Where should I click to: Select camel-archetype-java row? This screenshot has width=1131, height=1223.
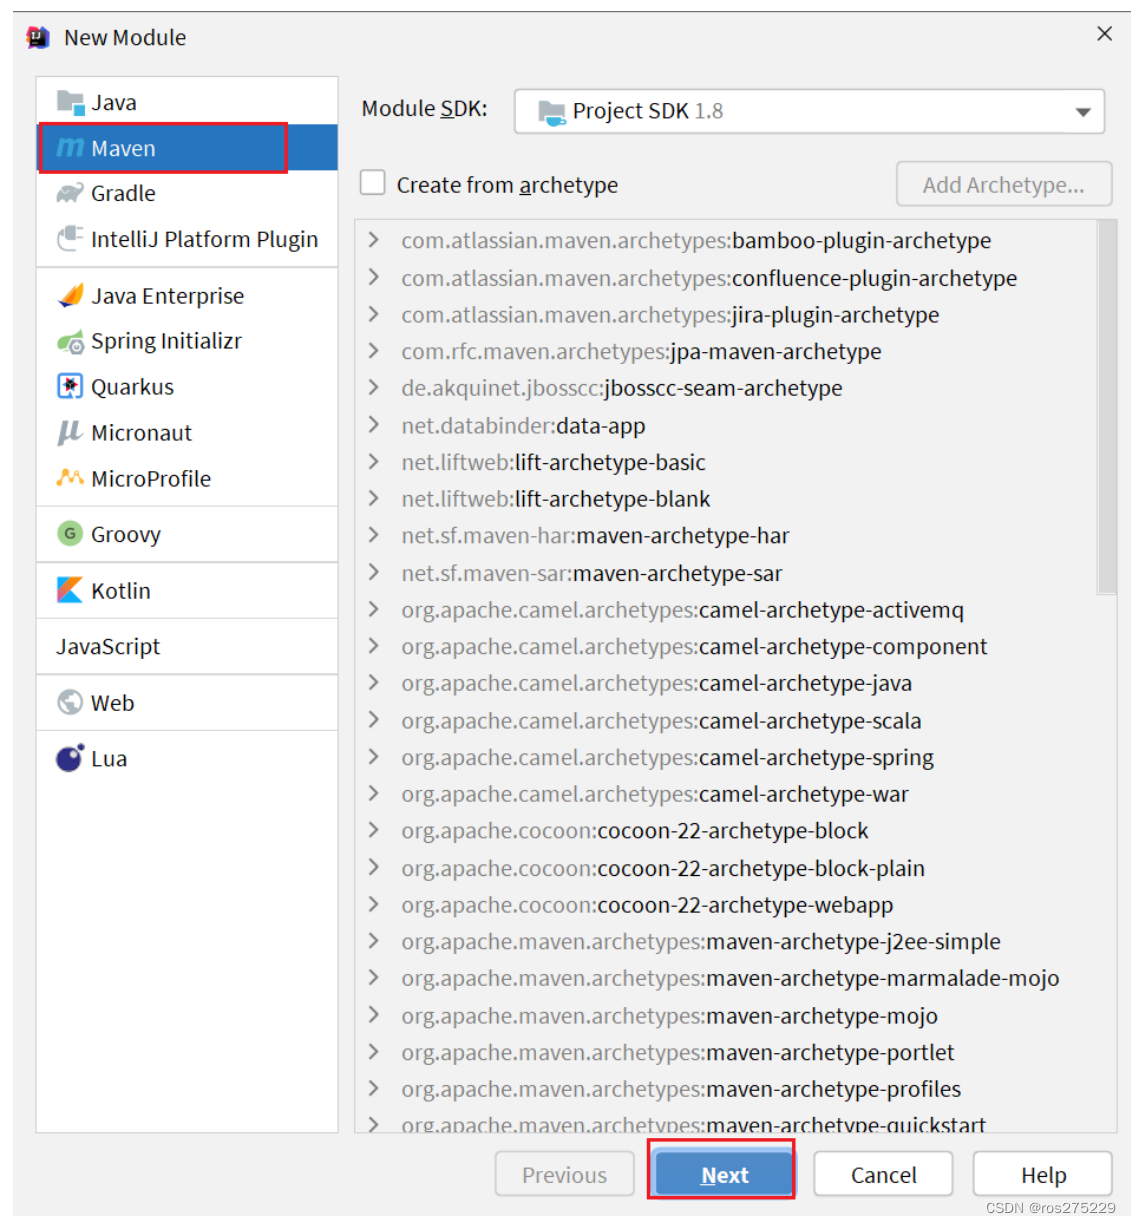click(x=726, y=683)
